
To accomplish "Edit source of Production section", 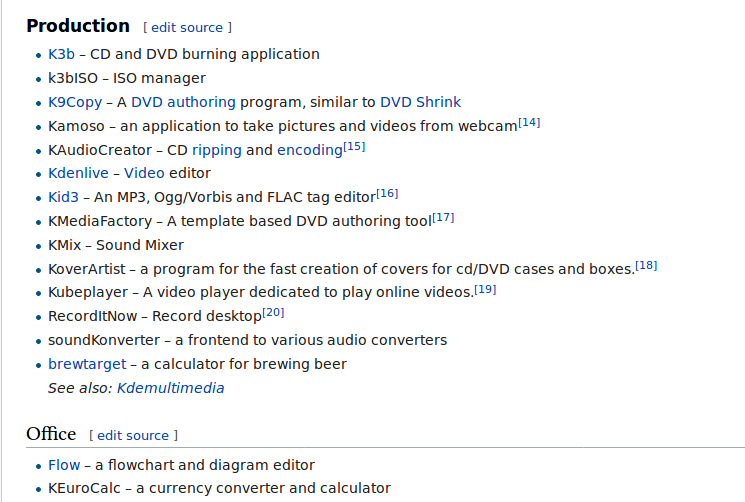I will point(187,27).
